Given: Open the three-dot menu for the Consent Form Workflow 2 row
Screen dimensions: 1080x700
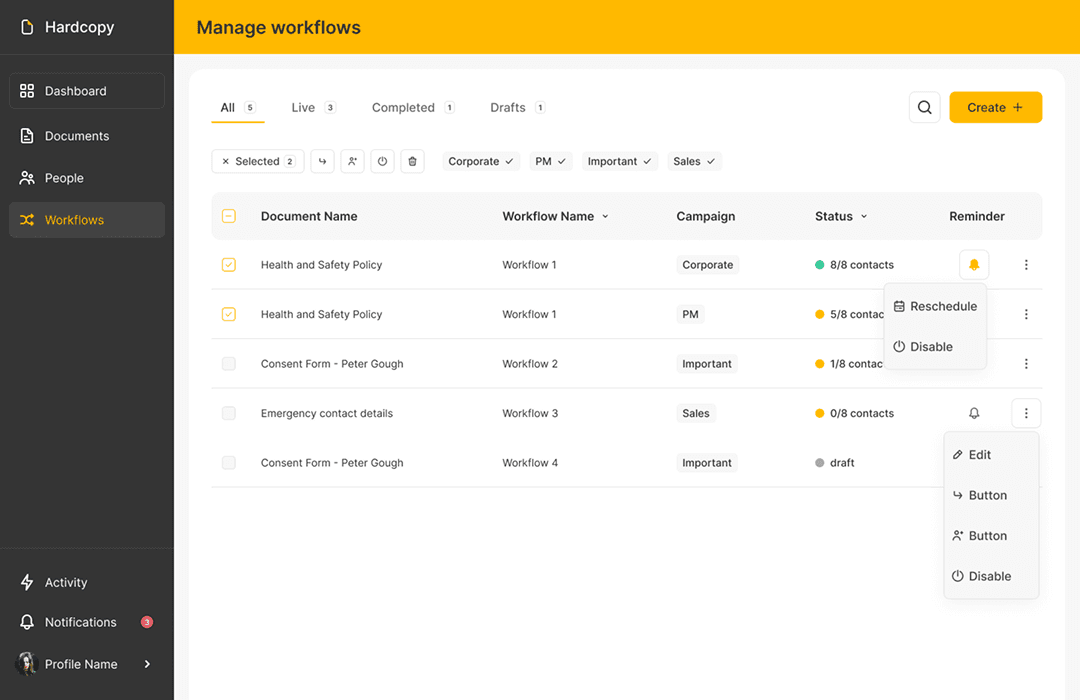Looking at the screenshot, I should click(1026, 364).
